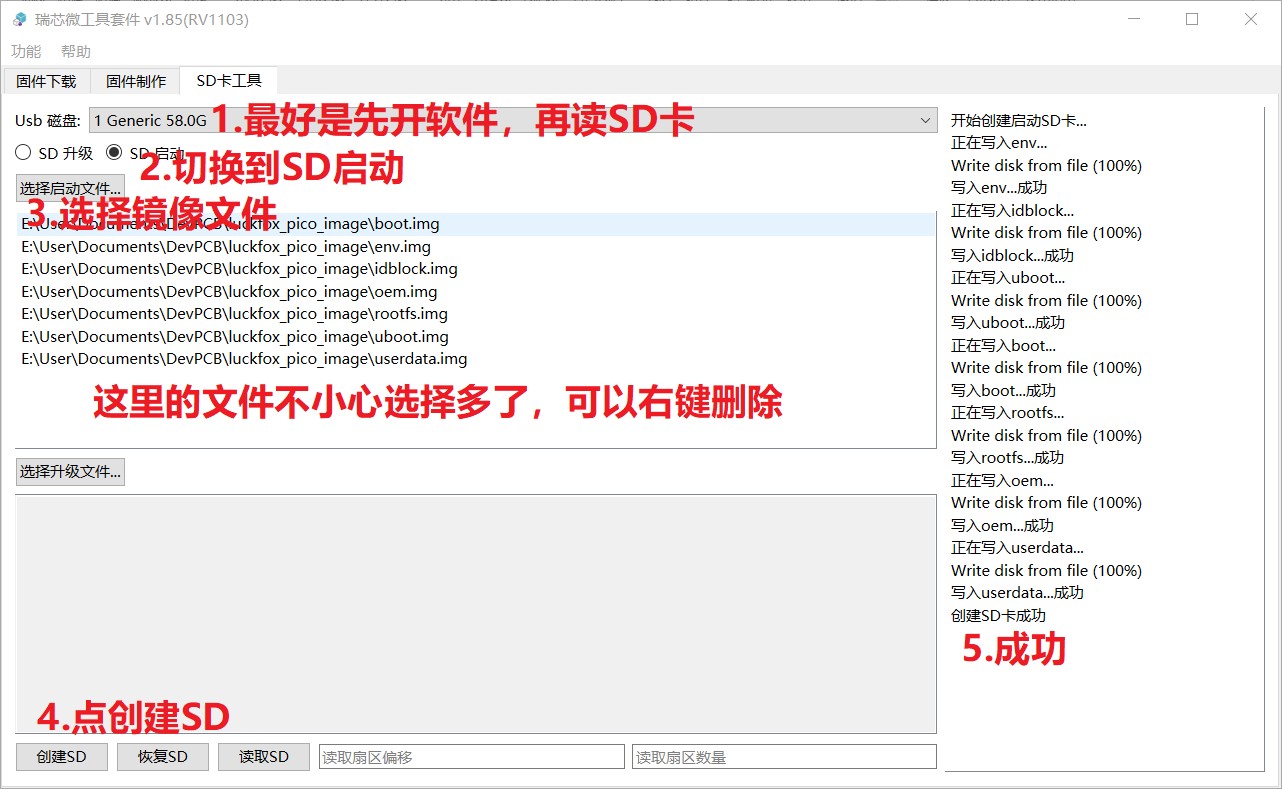The height and width of the screenshot is (789, 1282).
Task: Select env.img row in file list
Action: (476, 246)
